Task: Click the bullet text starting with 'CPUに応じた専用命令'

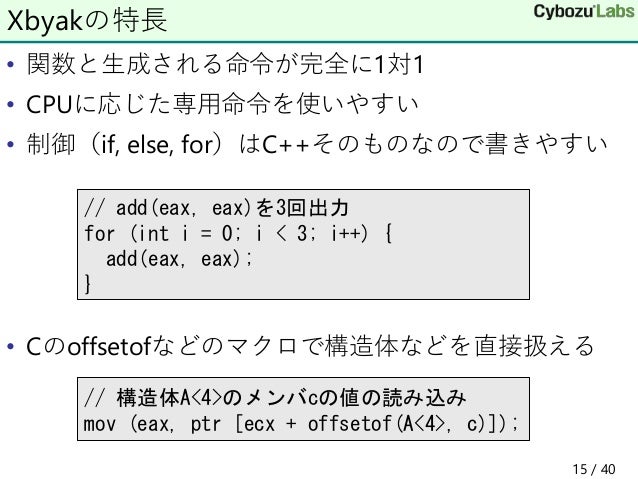Action: pos(222,104)
